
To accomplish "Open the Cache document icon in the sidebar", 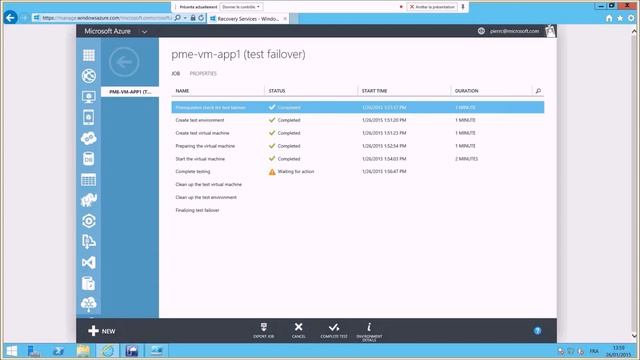I will (89, 283).
